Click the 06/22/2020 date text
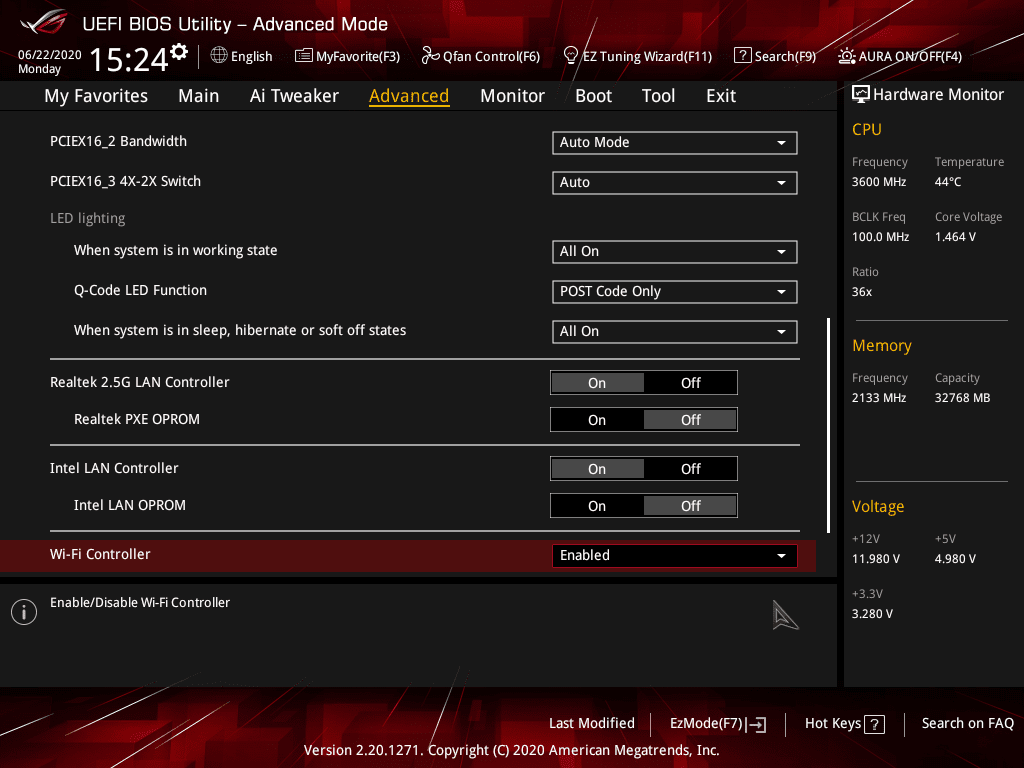Viewport: 1024px width, 768px height. point(50,54)
